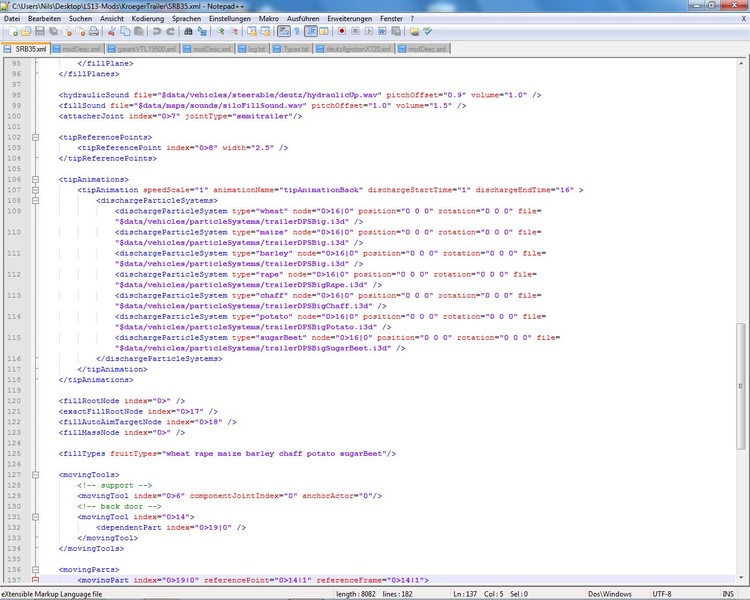Screen dimensions: 750x600
Task: Open the Kodierung menu
Action: [148, 19]
